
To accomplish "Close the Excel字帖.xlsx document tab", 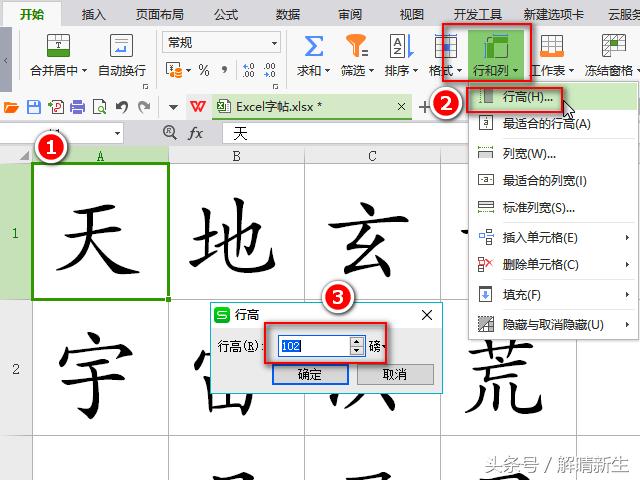I will [x=402, y=107].
